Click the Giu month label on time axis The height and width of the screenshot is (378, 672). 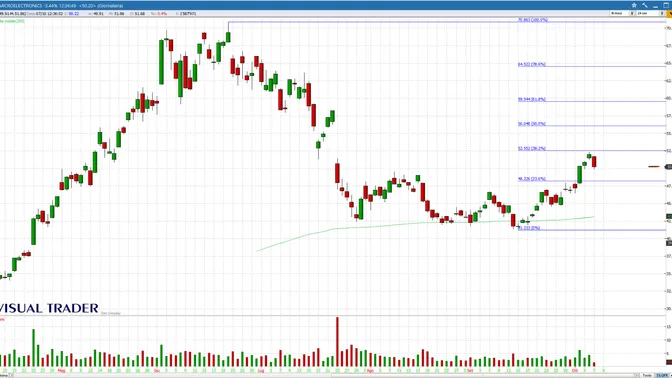pyautogui.click(x=156, y=370)
